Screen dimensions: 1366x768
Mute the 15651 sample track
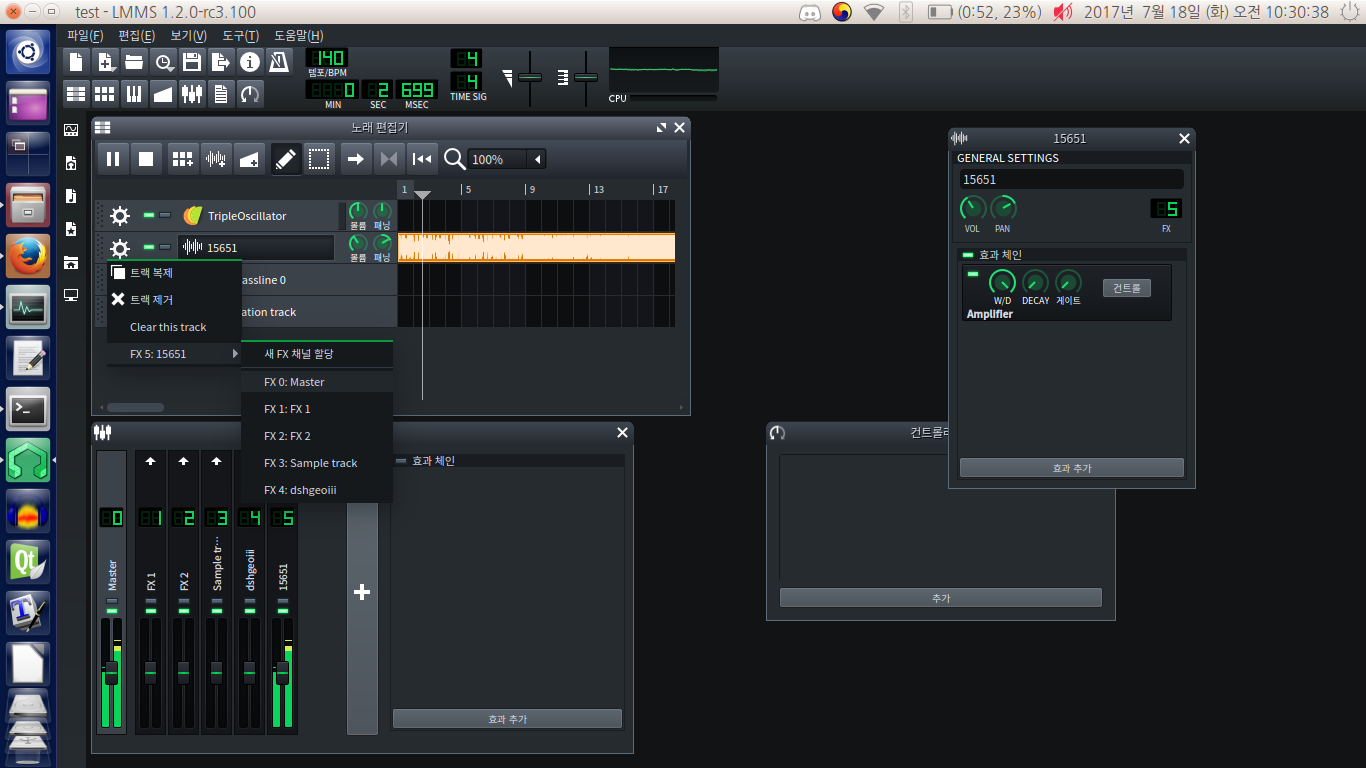149,247
